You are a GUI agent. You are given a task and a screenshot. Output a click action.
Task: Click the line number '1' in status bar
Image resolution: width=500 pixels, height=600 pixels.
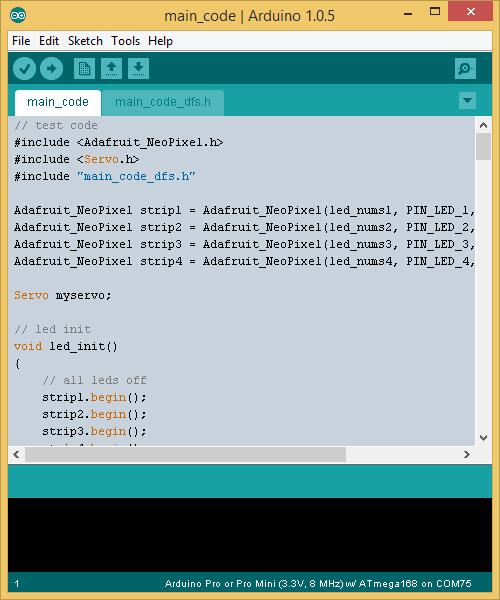coord(17,584)
